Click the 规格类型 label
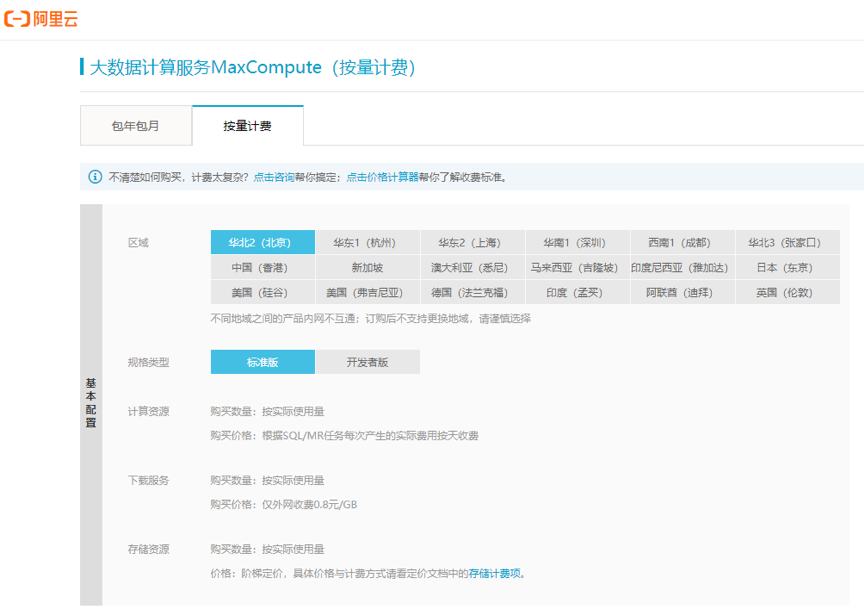Image resolution: width=864 pixels, height=616 pixels. point(148,362)
